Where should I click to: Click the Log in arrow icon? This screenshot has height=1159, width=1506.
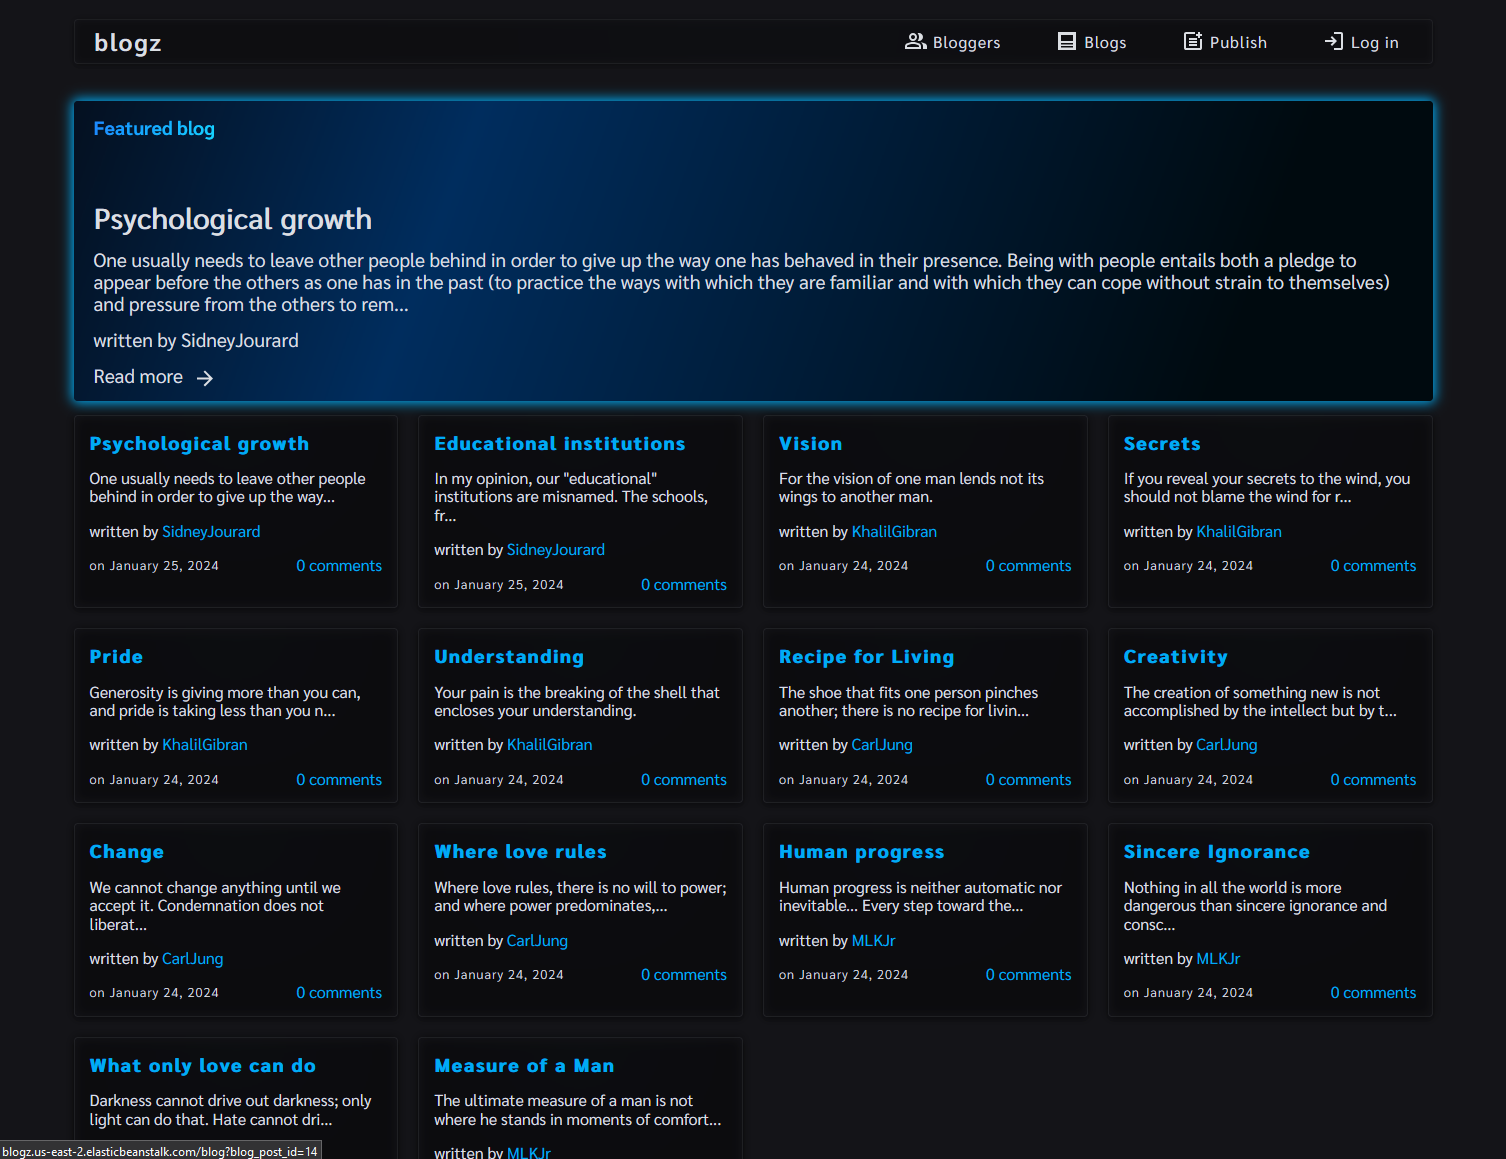[x=1334, y=42]
